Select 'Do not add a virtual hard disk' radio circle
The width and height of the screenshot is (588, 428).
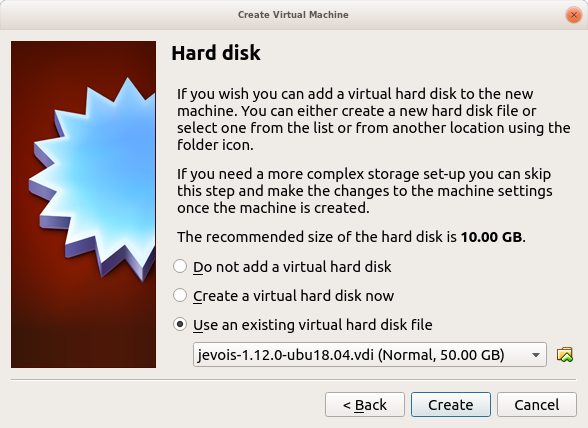(180, 267)
